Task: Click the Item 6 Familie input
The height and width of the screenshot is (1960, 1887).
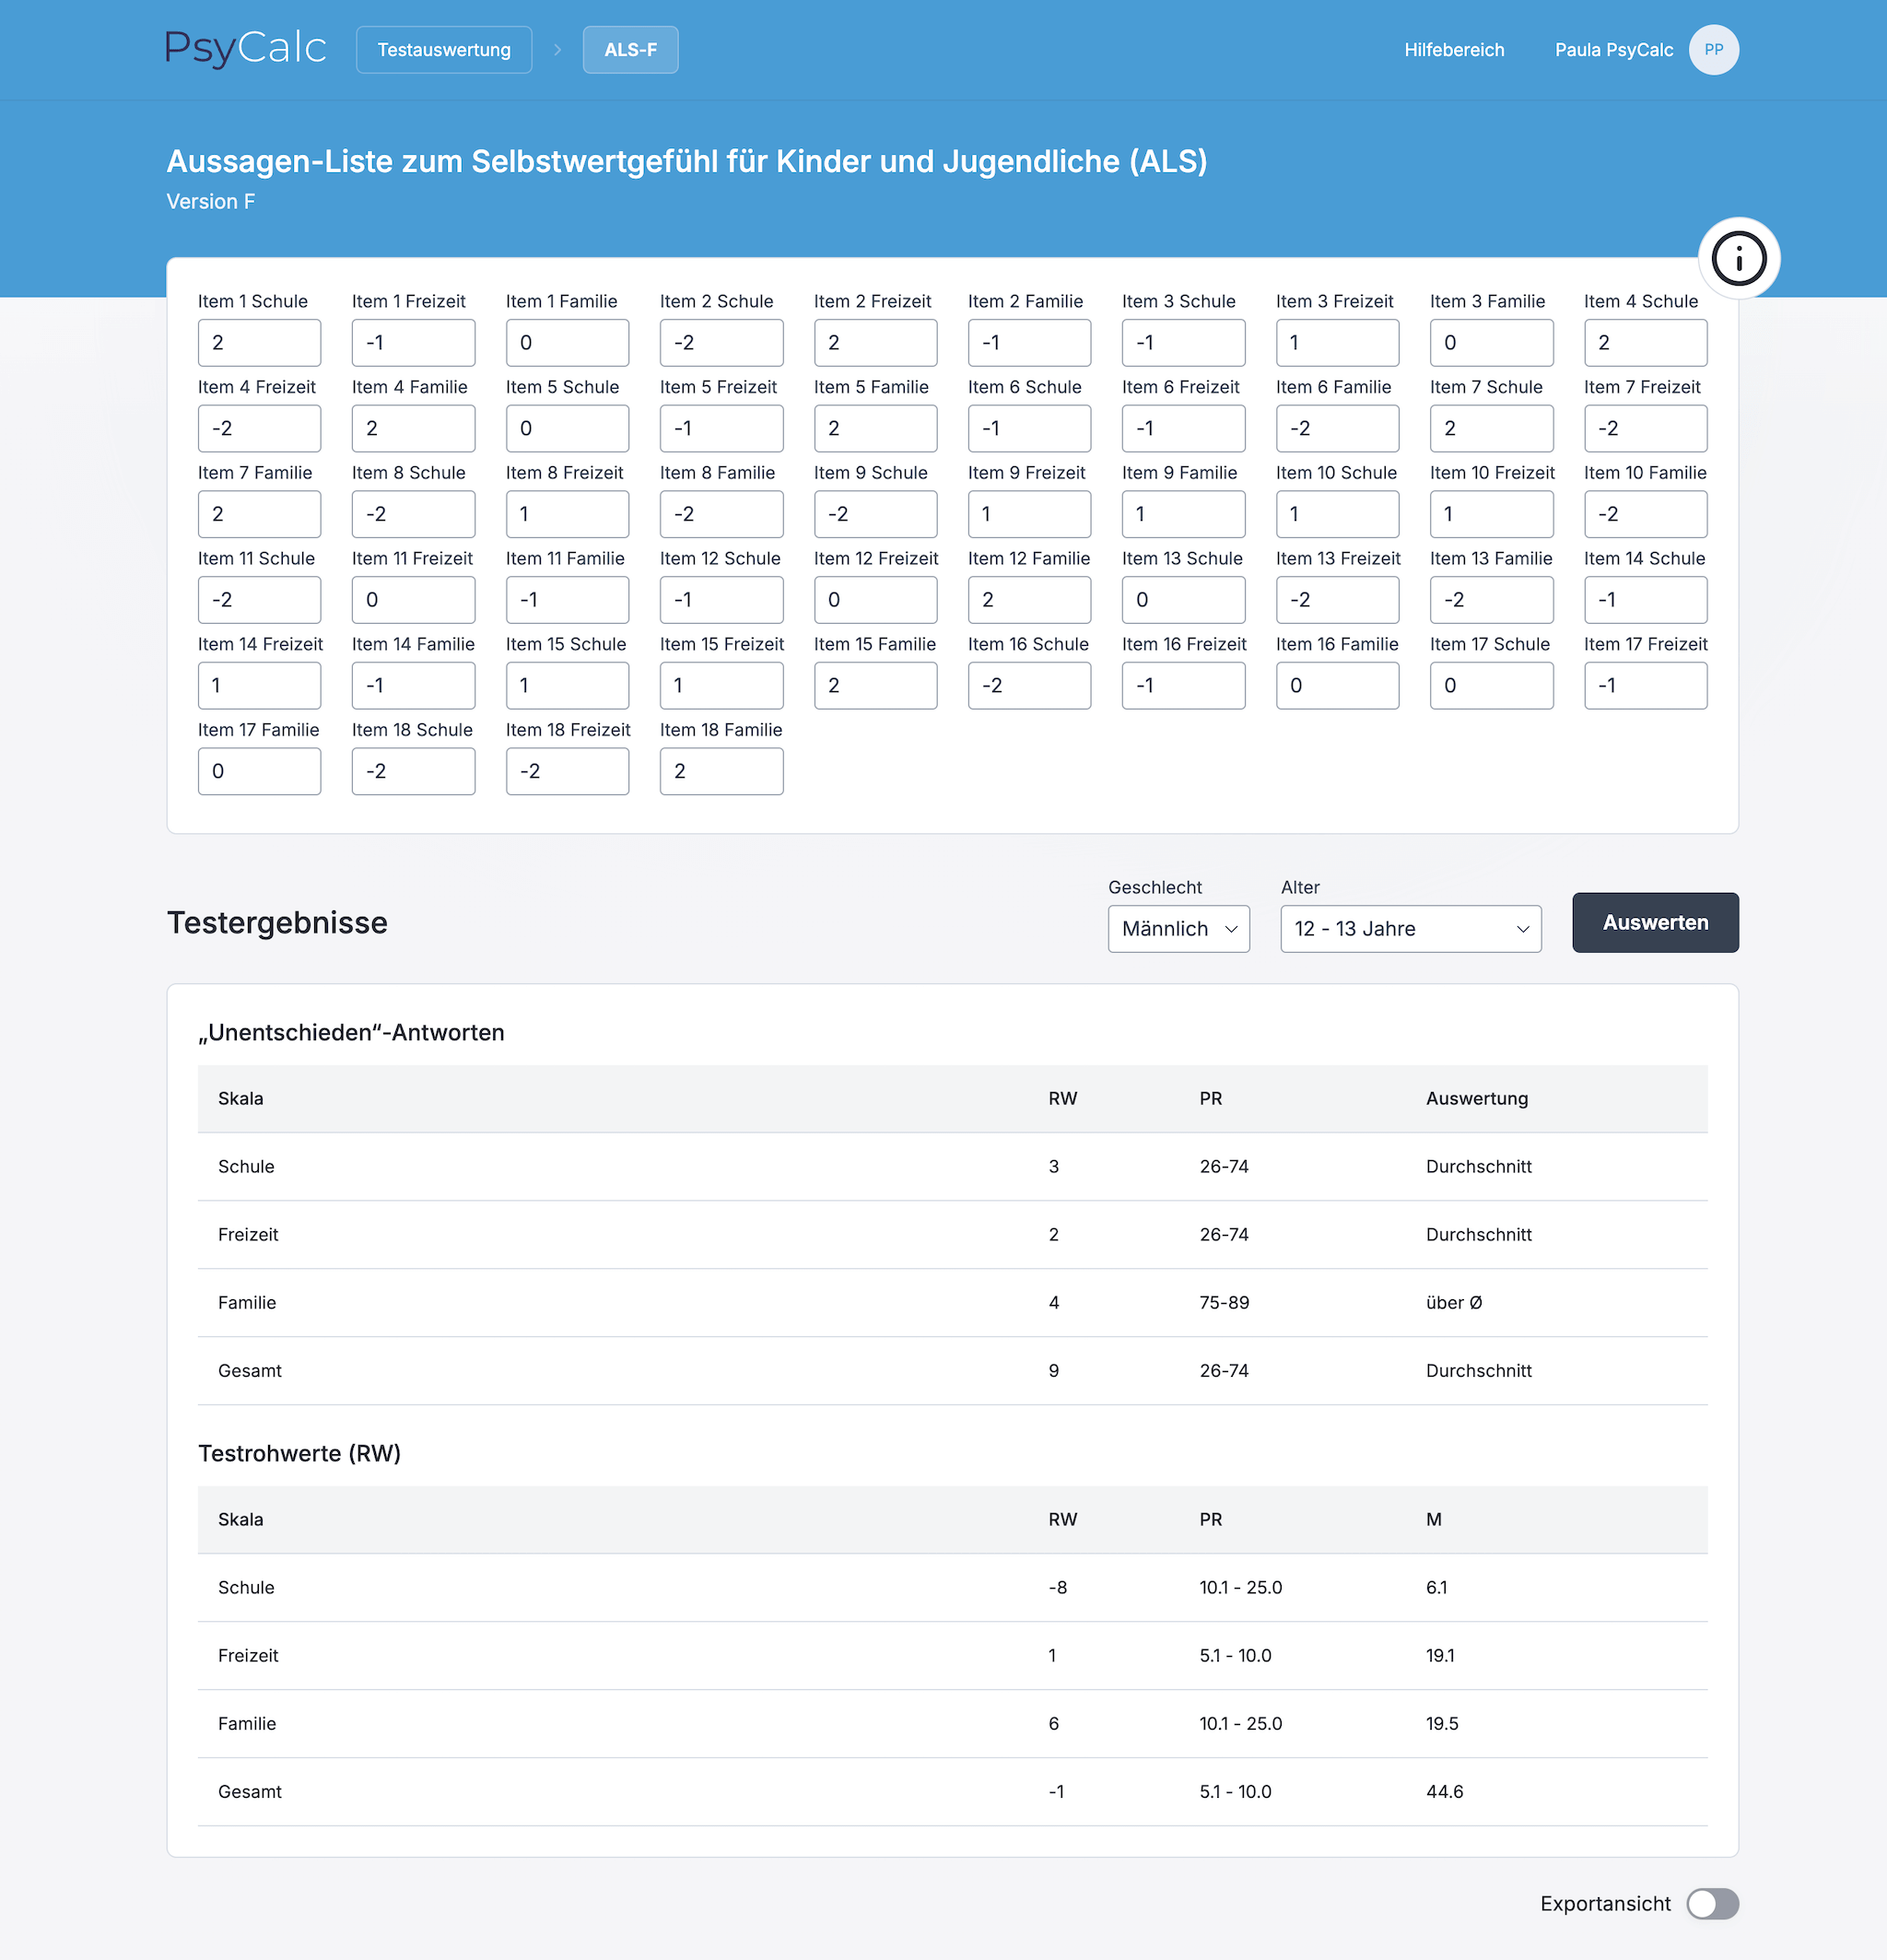Action: (1337, 429)
